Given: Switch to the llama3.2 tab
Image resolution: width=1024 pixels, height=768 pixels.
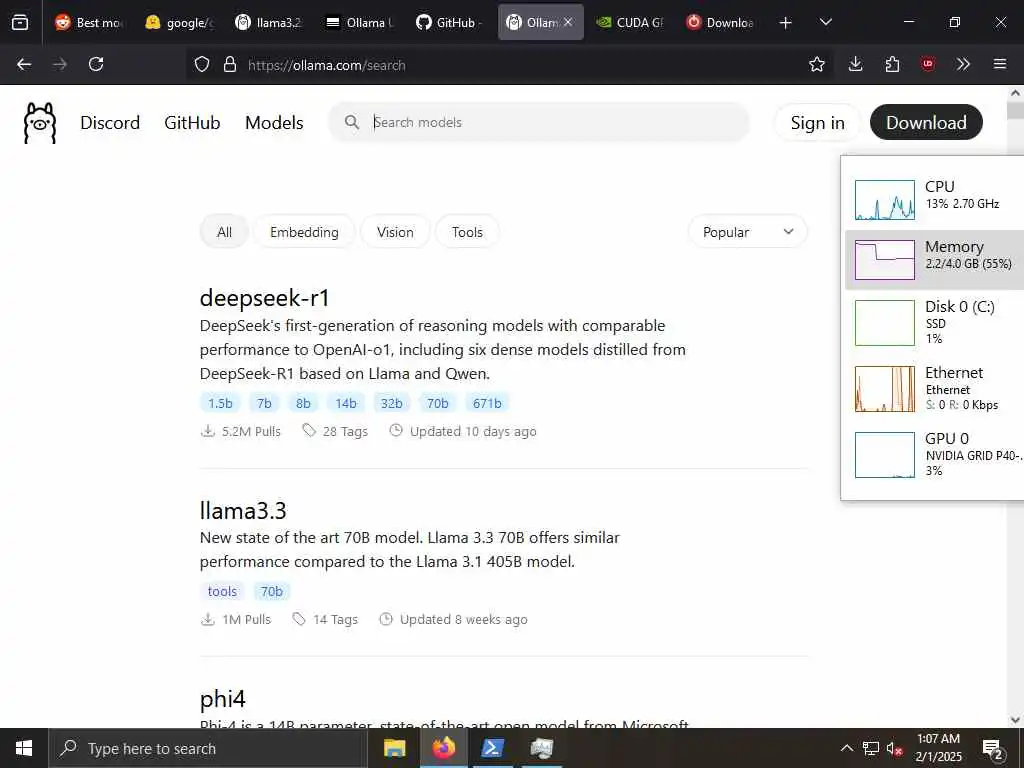Looking at the screenshot, I should point(269,22).
